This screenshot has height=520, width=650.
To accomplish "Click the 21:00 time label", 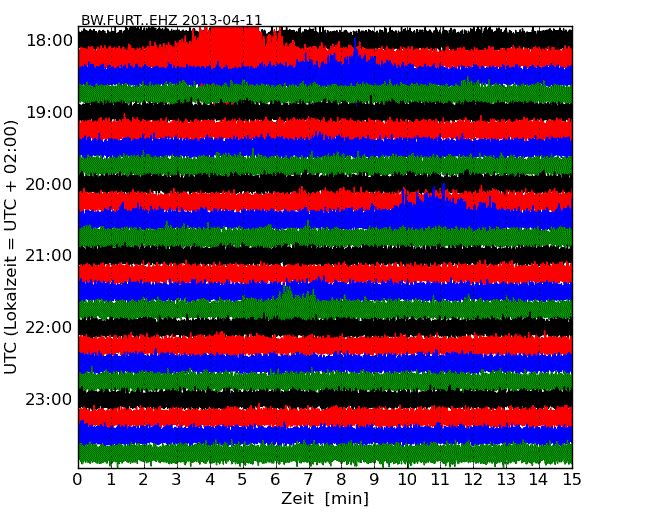I will pos(49,255).
